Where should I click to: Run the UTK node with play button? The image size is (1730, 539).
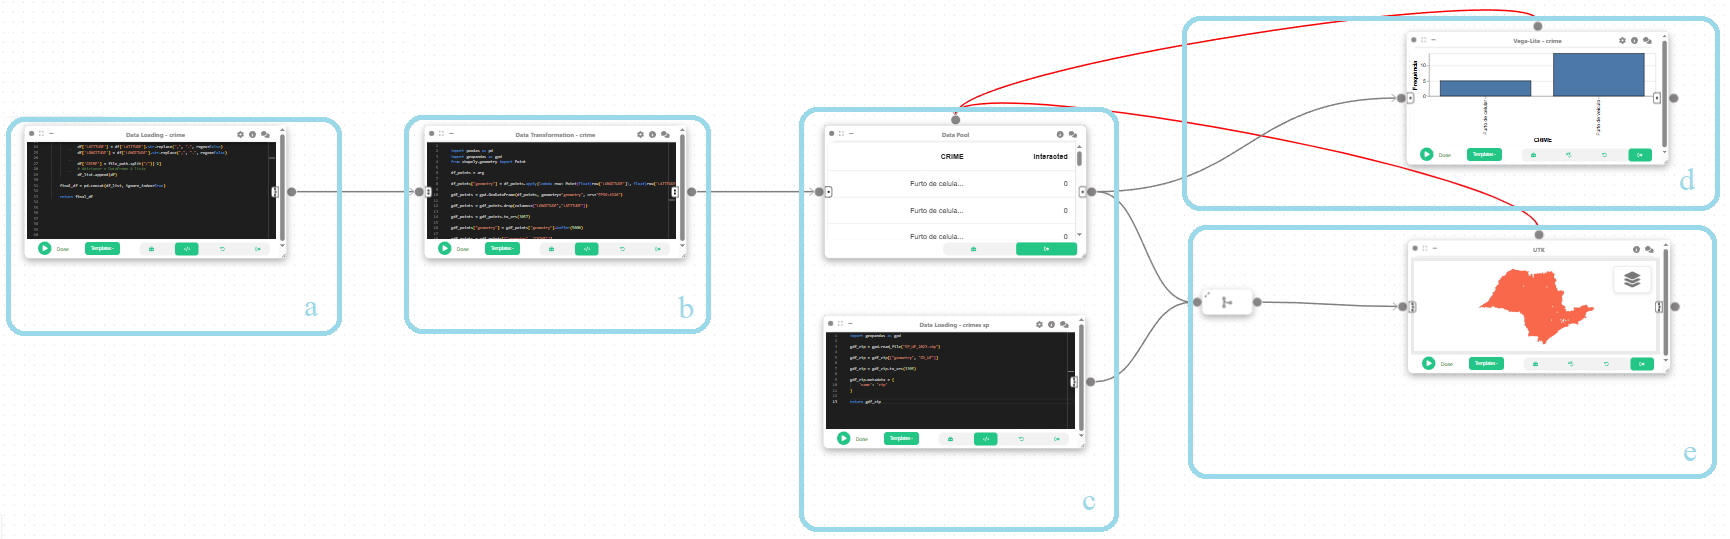[x=1428, y=363]
